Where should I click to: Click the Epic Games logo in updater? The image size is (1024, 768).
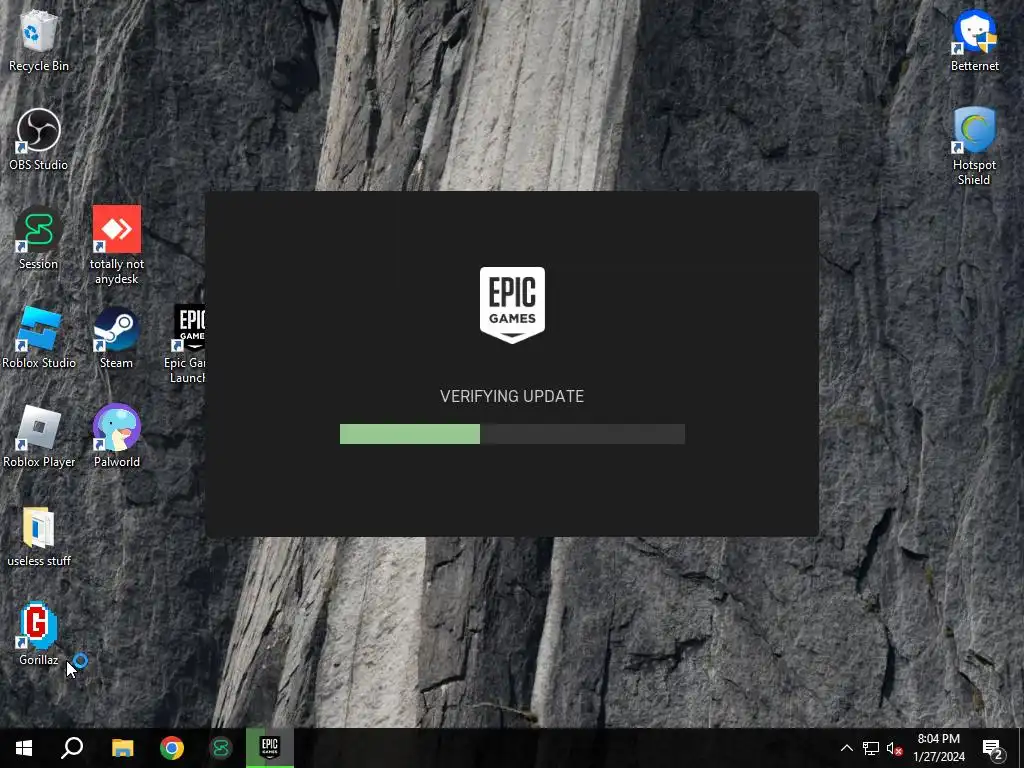(512, 305)
